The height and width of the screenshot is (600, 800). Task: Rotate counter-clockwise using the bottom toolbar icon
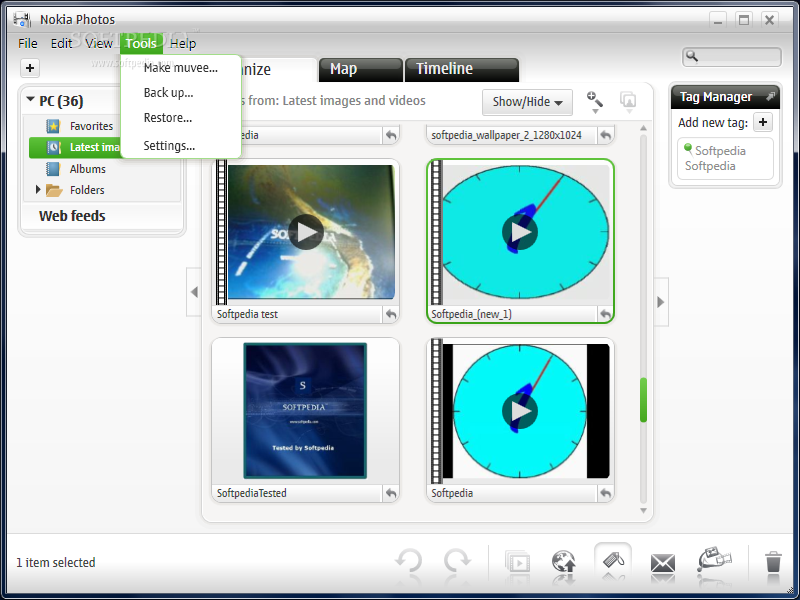point(409,561)
